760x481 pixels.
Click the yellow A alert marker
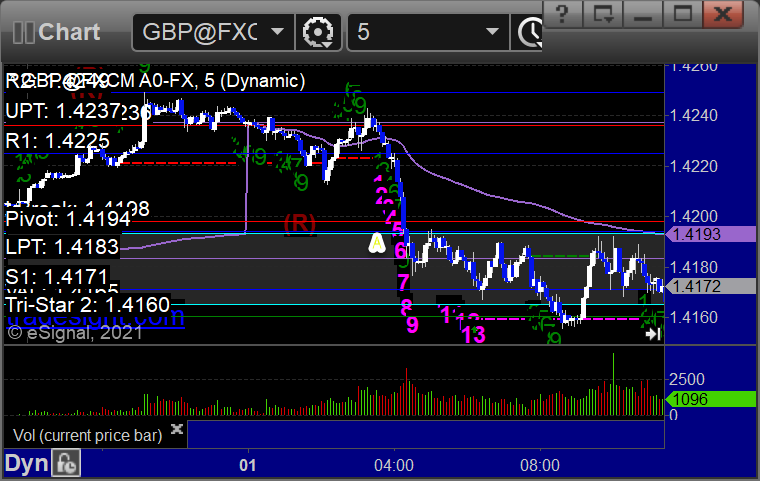(377, 243)
